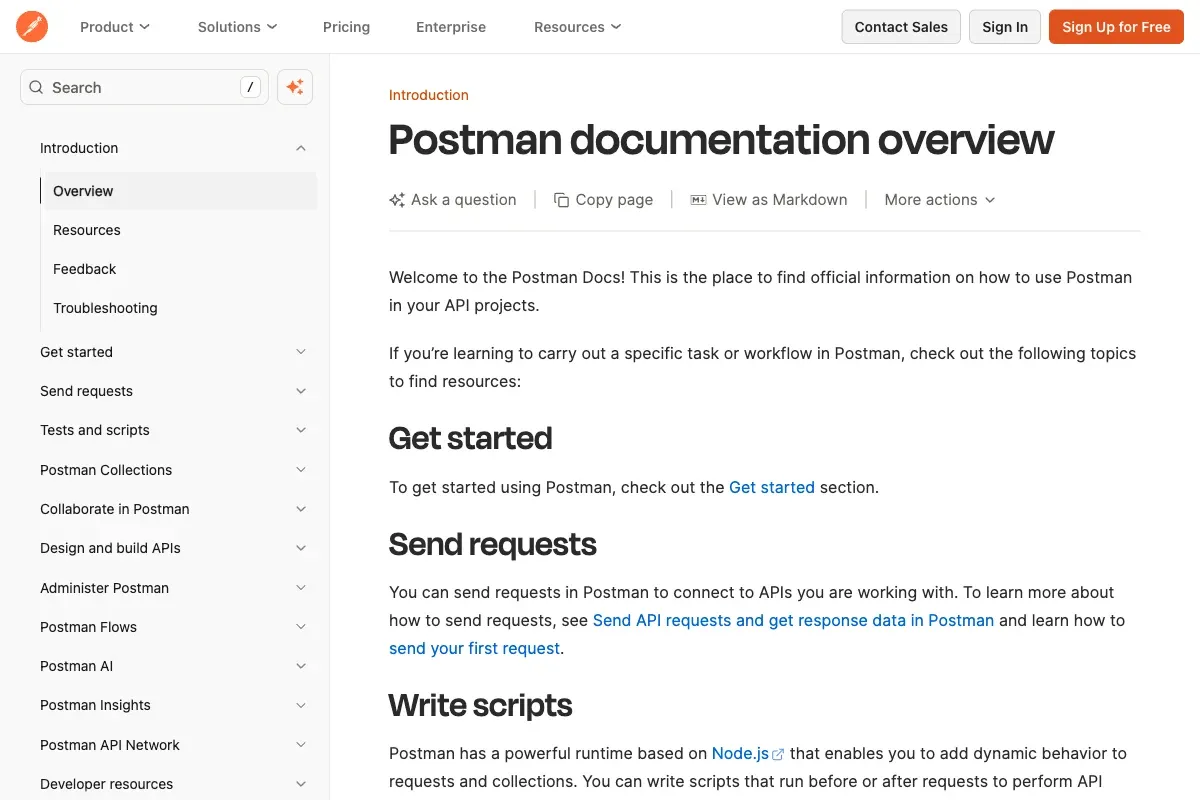
Task: Click inside the Search field
Action: click(130, 88)
